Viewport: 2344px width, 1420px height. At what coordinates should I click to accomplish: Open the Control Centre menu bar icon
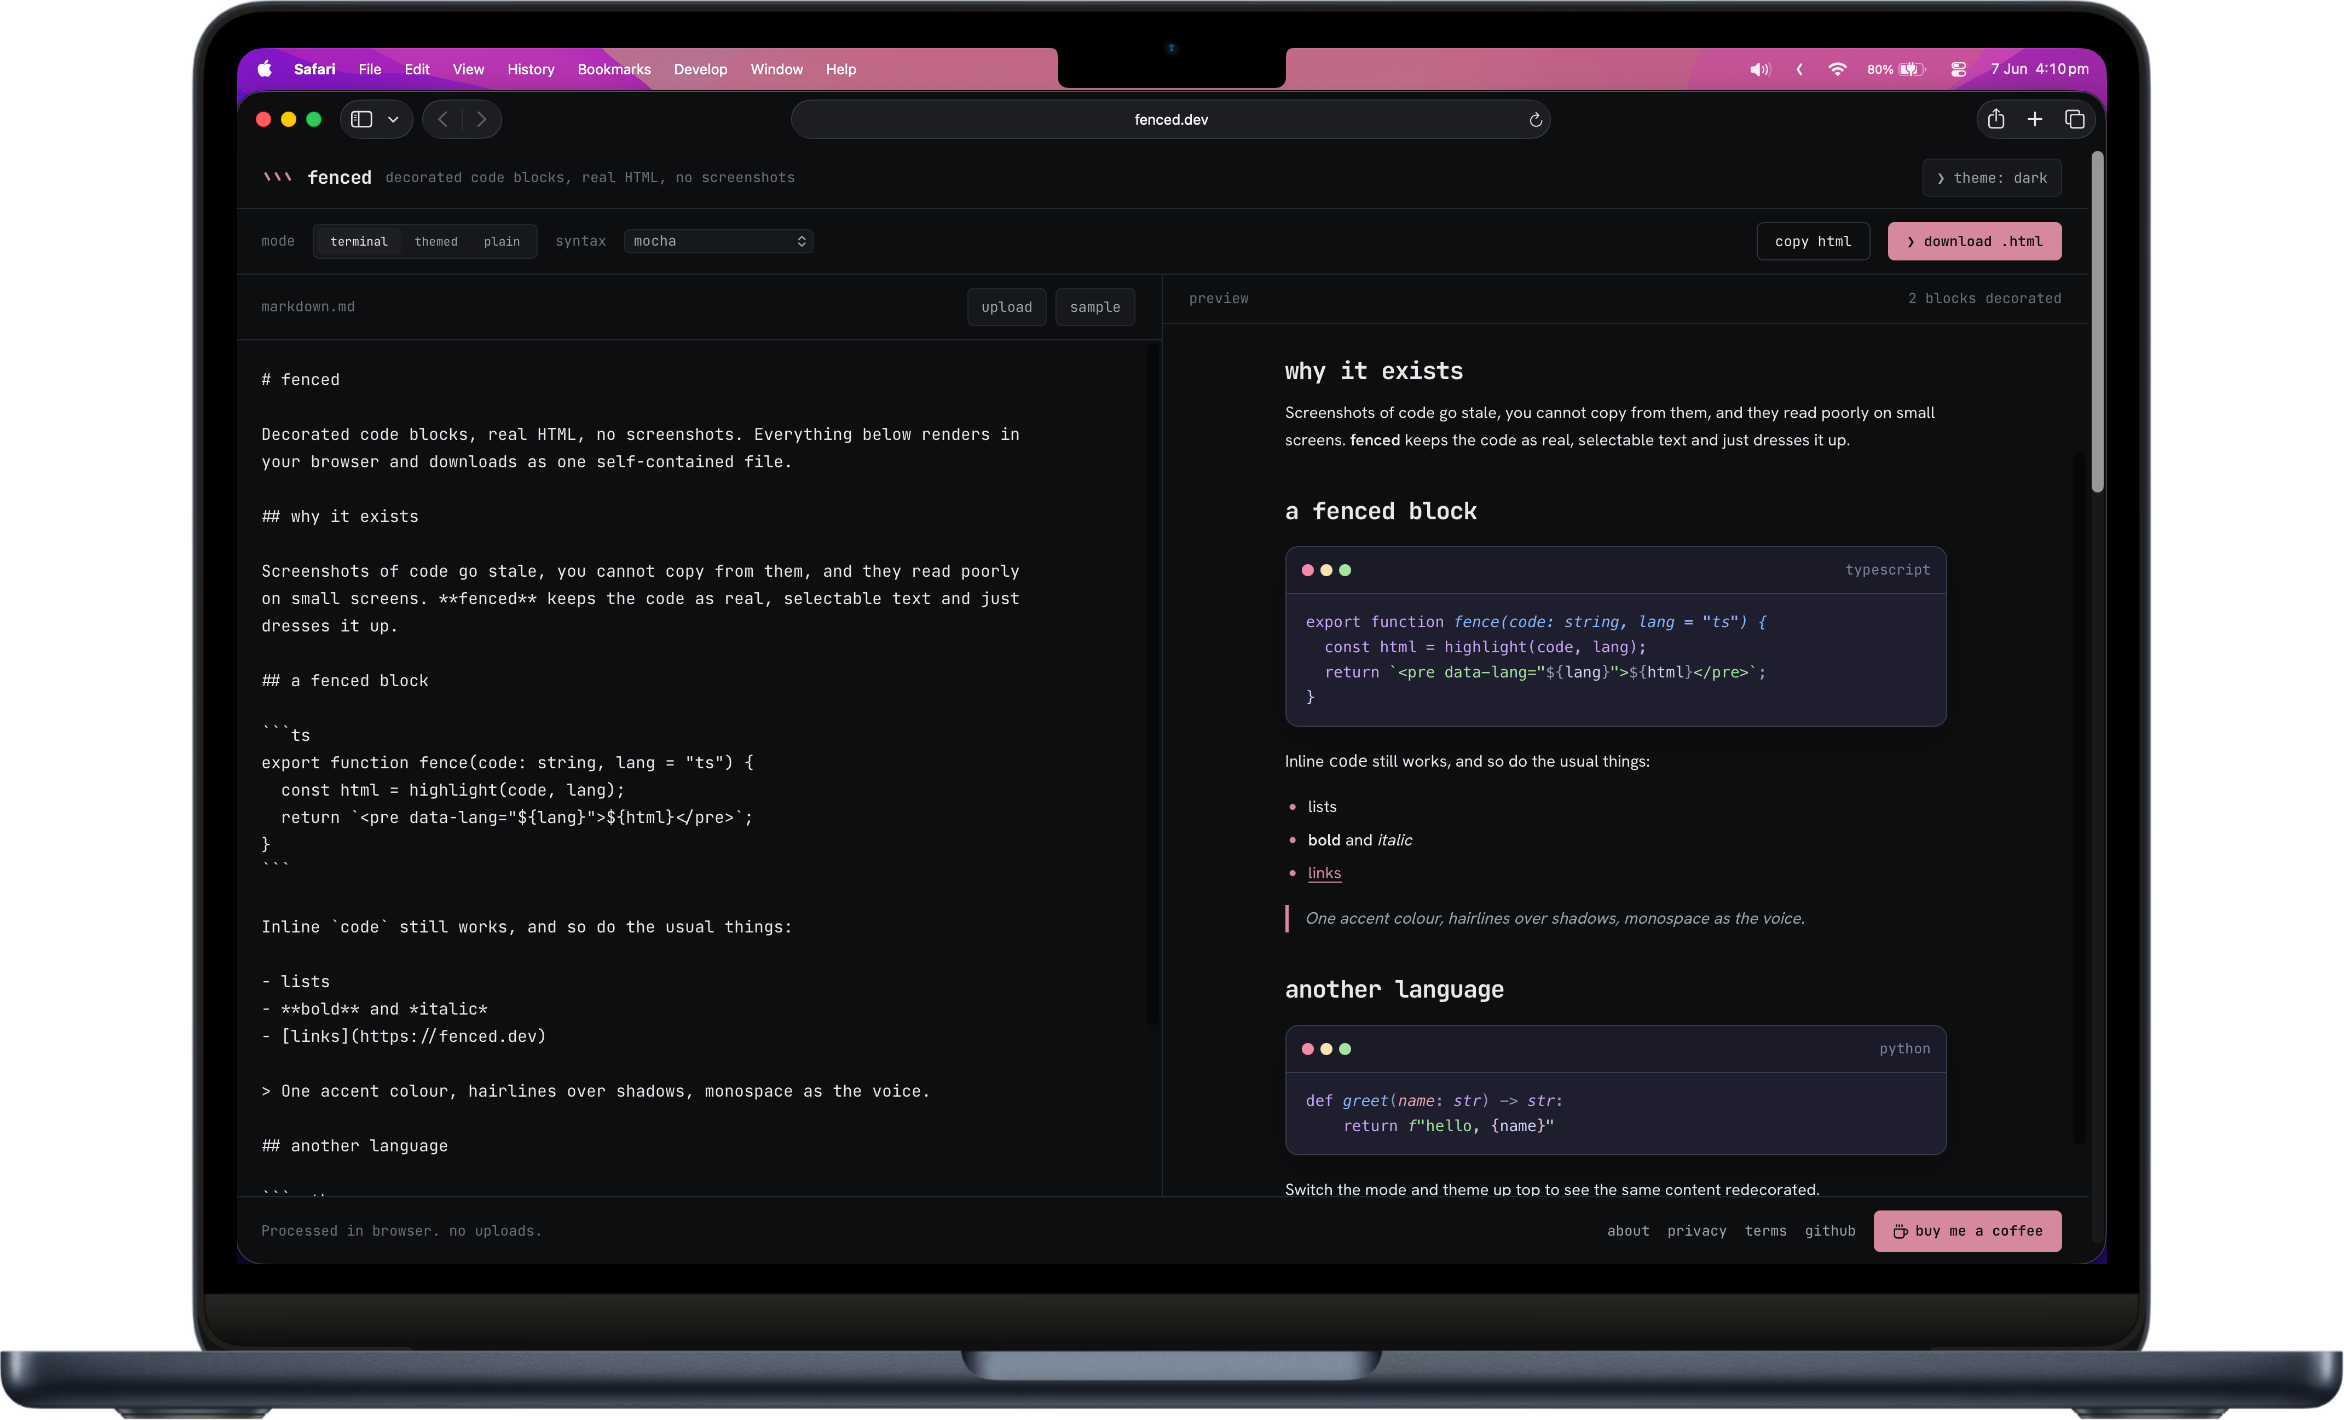1958,69
